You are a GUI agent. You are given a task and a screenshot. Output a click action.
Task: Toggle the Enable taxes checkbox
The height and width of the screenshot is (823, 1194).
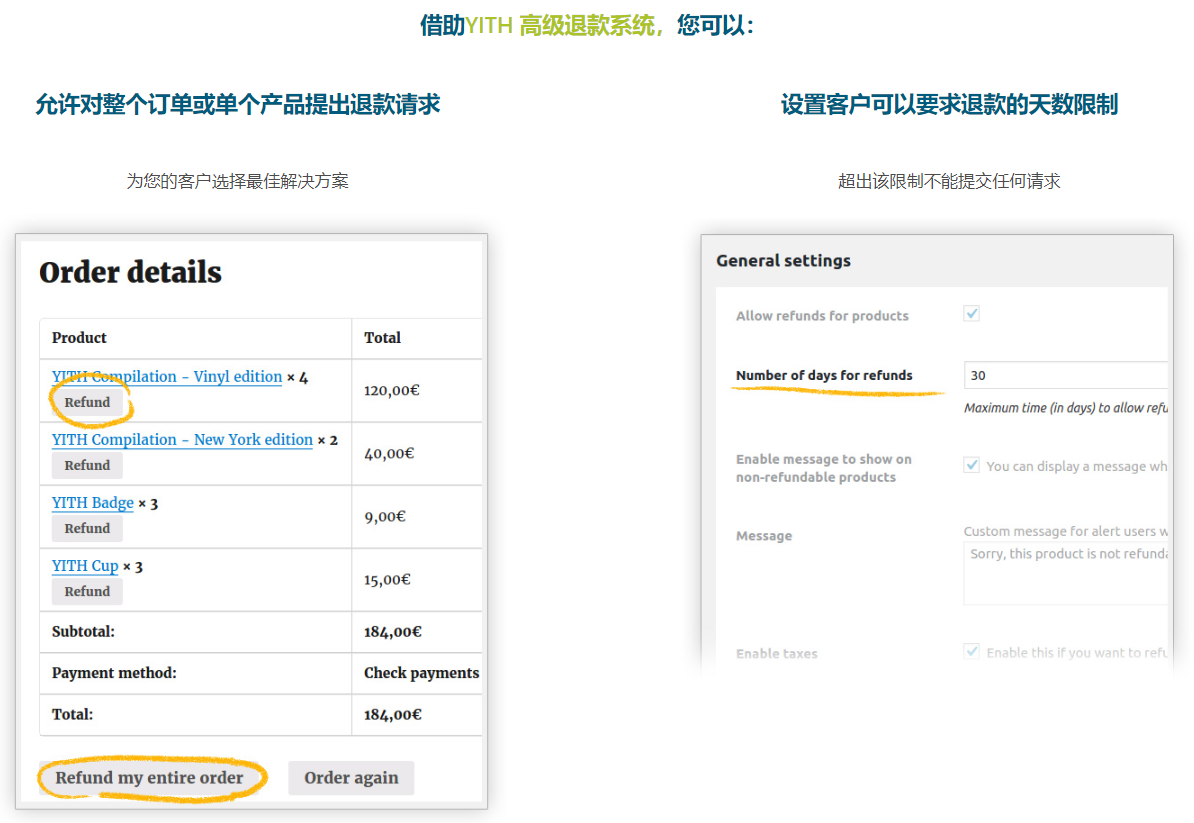pyautogui.click(x=972, y=651)
